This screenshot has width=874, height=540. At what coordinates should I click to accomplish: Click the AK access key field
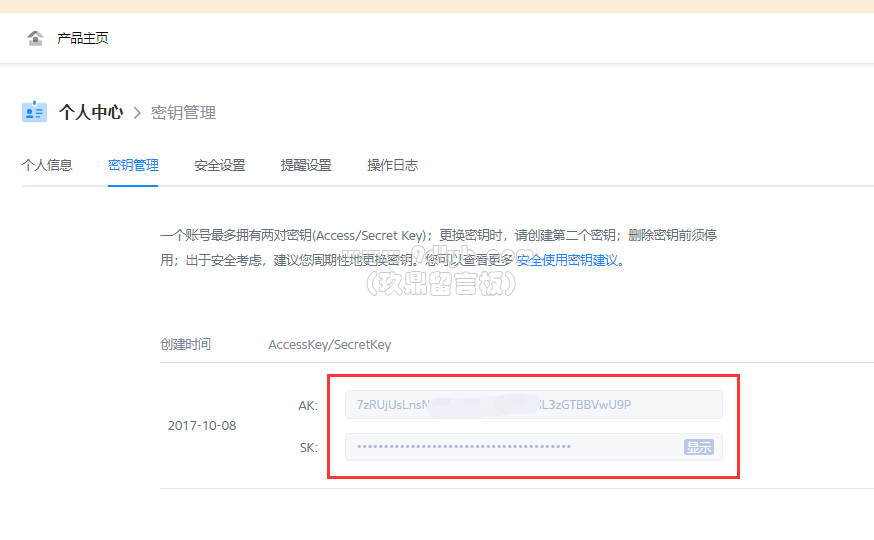534,405
